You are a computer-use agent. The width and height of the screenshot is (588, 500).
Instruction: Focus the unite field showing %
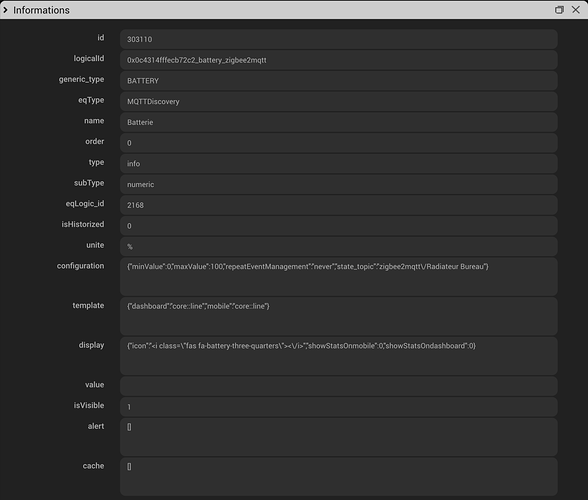pyautogui.click(x=339, y=246)
